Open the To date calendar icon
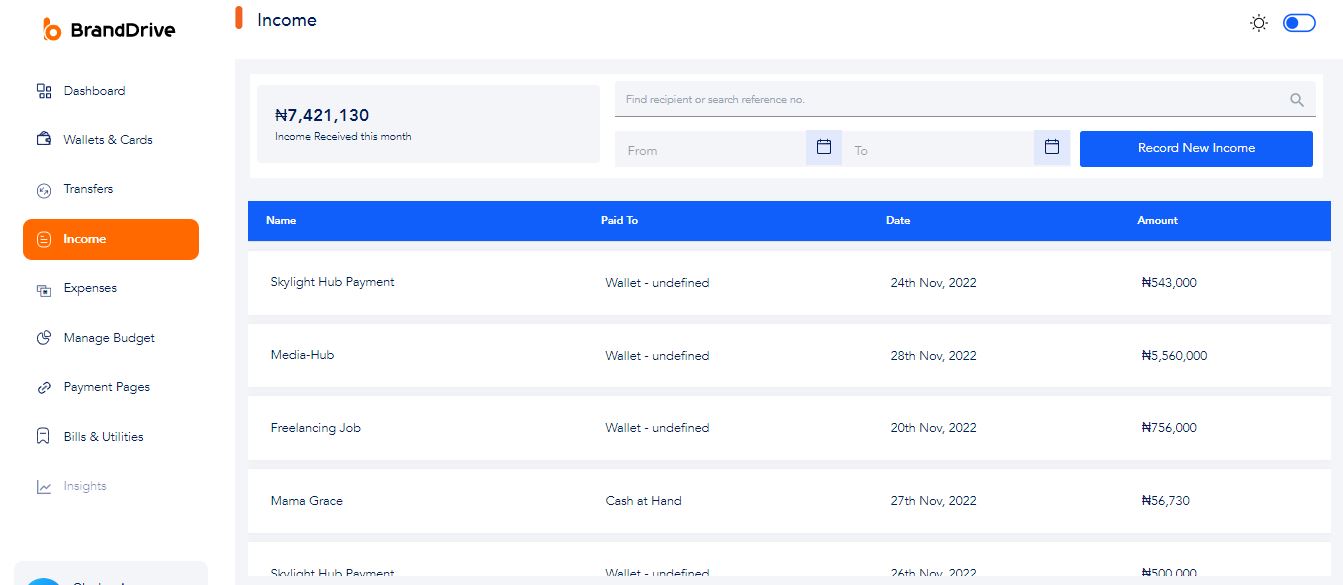Screen dimensions: 1343x585 1052,147
